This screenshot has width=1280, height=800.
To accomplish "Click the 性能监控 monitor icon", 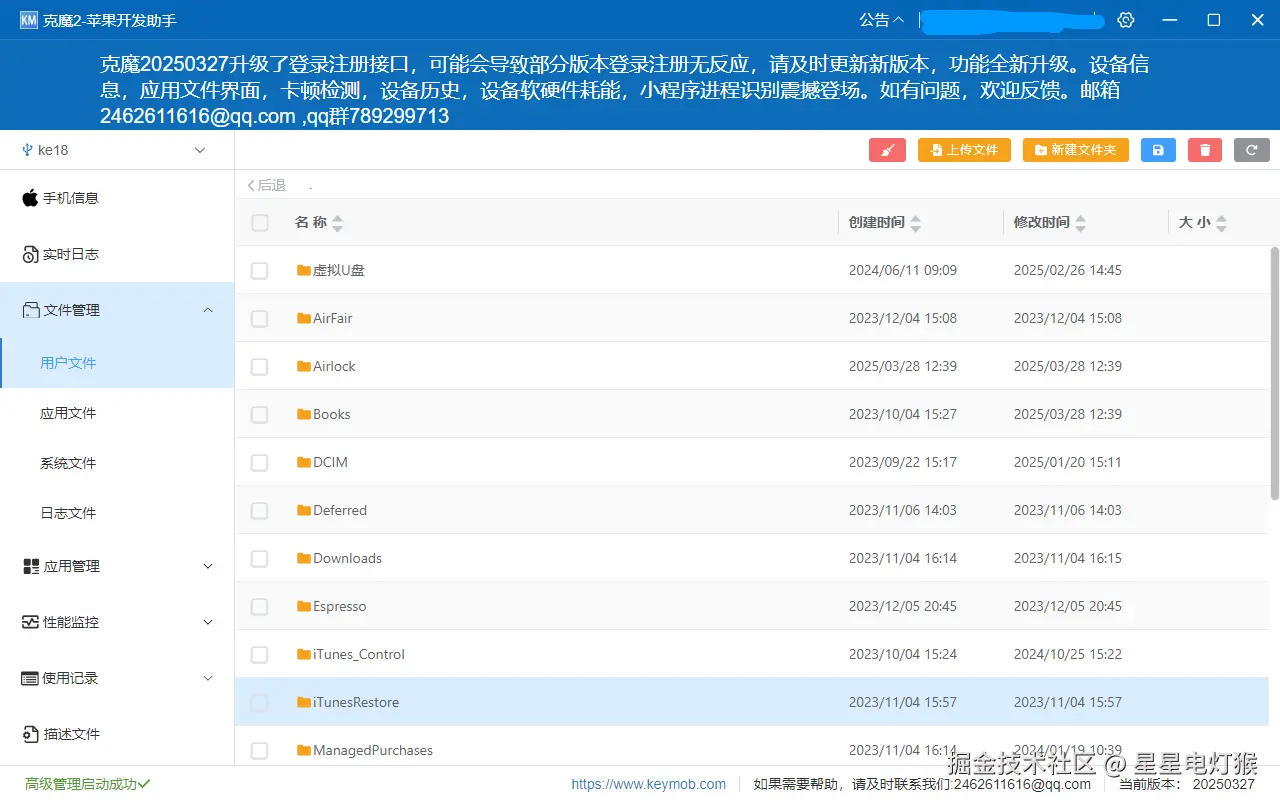I will (30, 622).
